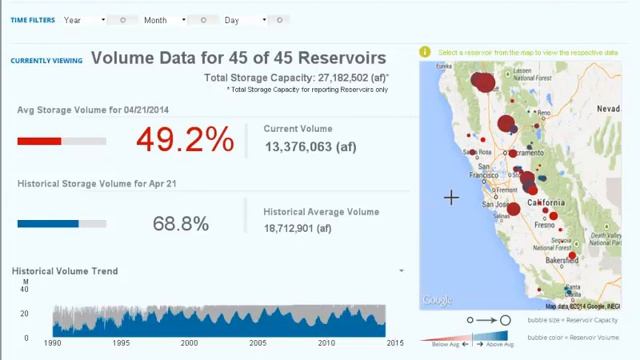Screen dimensions: 640x360
Task: Click the yellow info icon above map
Action: (425, 52)
